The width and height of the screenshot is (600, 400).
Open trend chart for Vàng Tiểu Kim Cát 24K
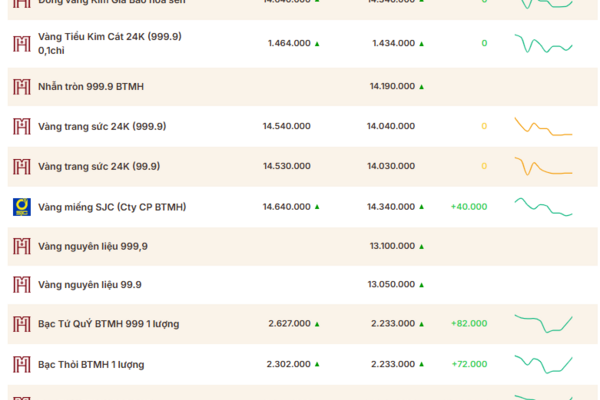543,44
